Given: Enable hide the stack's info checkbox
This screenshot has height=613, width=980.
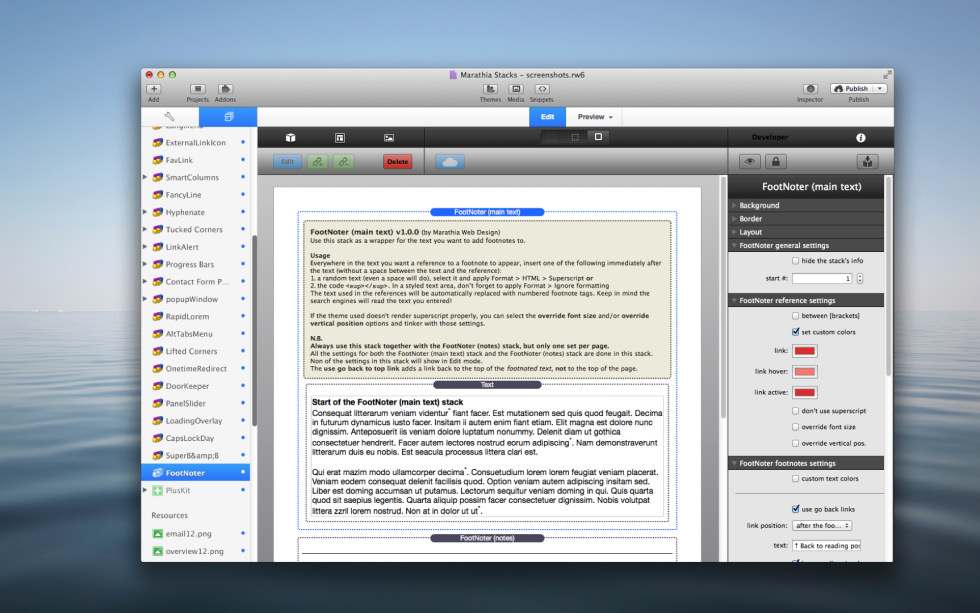Looking at the screenshot, I should [796, 261].
